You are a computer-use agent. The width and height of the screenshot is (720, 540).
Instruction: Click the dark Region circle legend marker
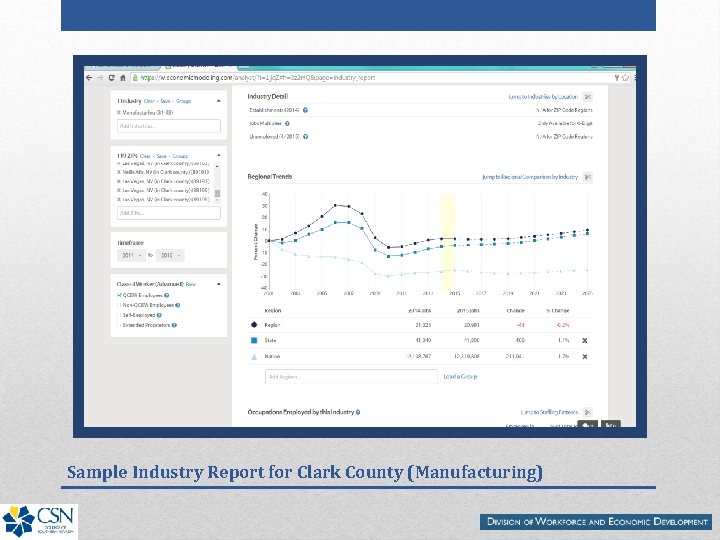click(x=254, y=325)
